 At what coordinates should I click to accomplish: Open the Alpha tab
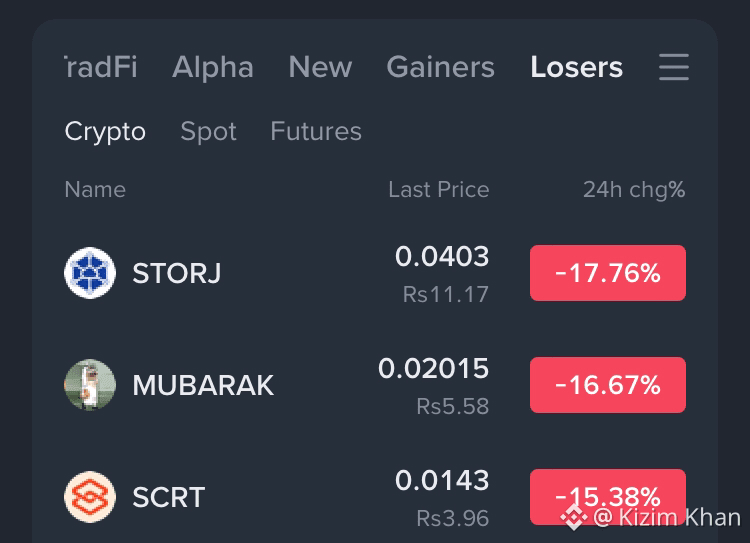coord(213,67)
